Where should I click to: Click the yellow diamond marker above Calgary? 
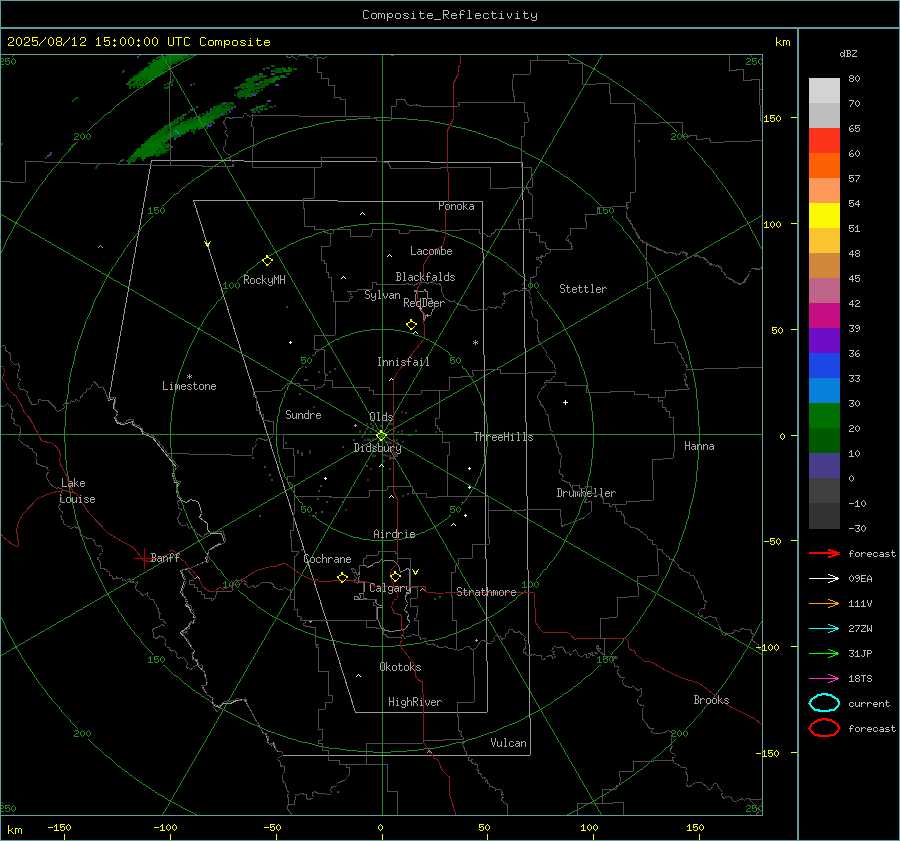click(395, 576)
